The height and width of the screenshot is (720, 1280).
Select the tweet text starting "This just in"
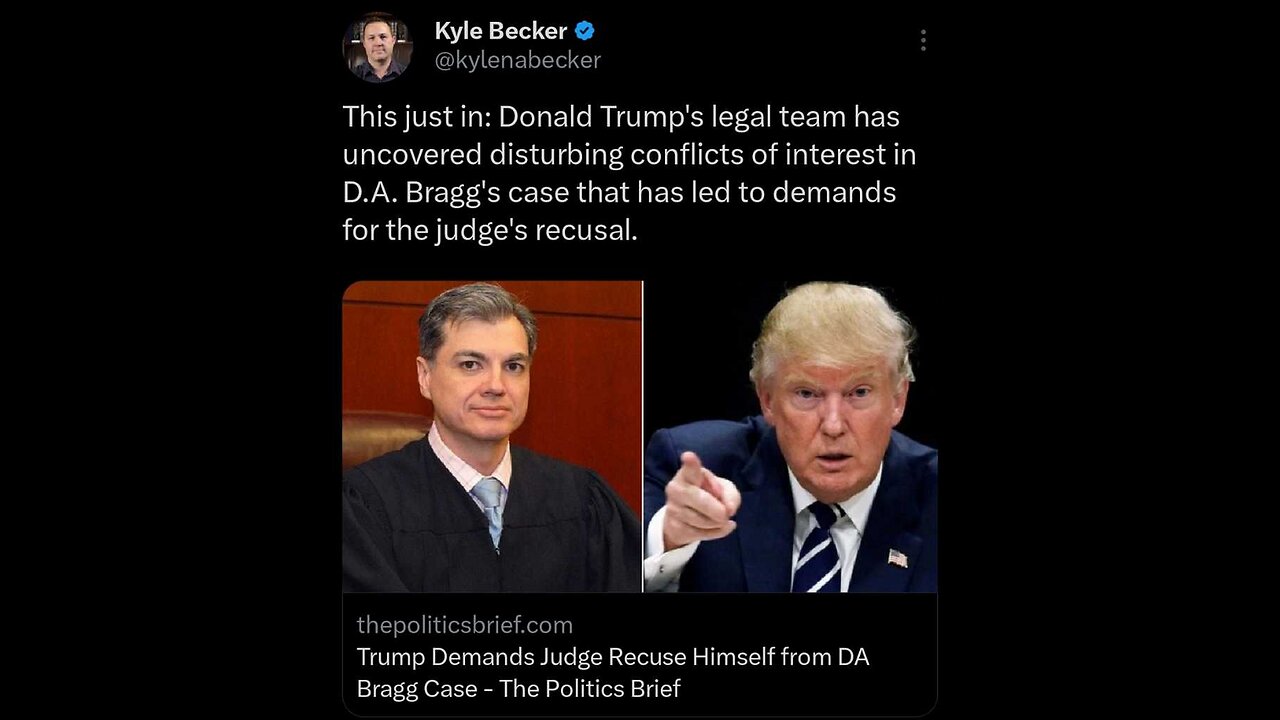coord(630,173)
